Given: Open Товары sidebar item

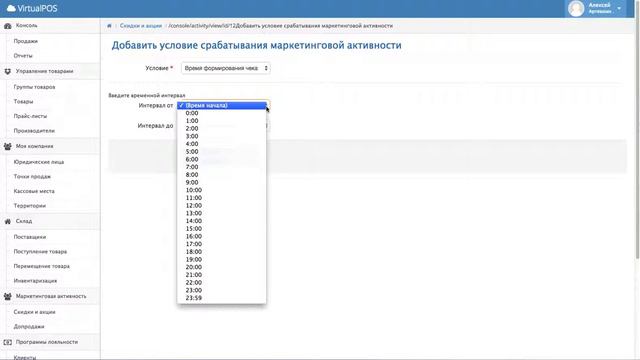Looking at the screenshot, I should pos(23,102).
